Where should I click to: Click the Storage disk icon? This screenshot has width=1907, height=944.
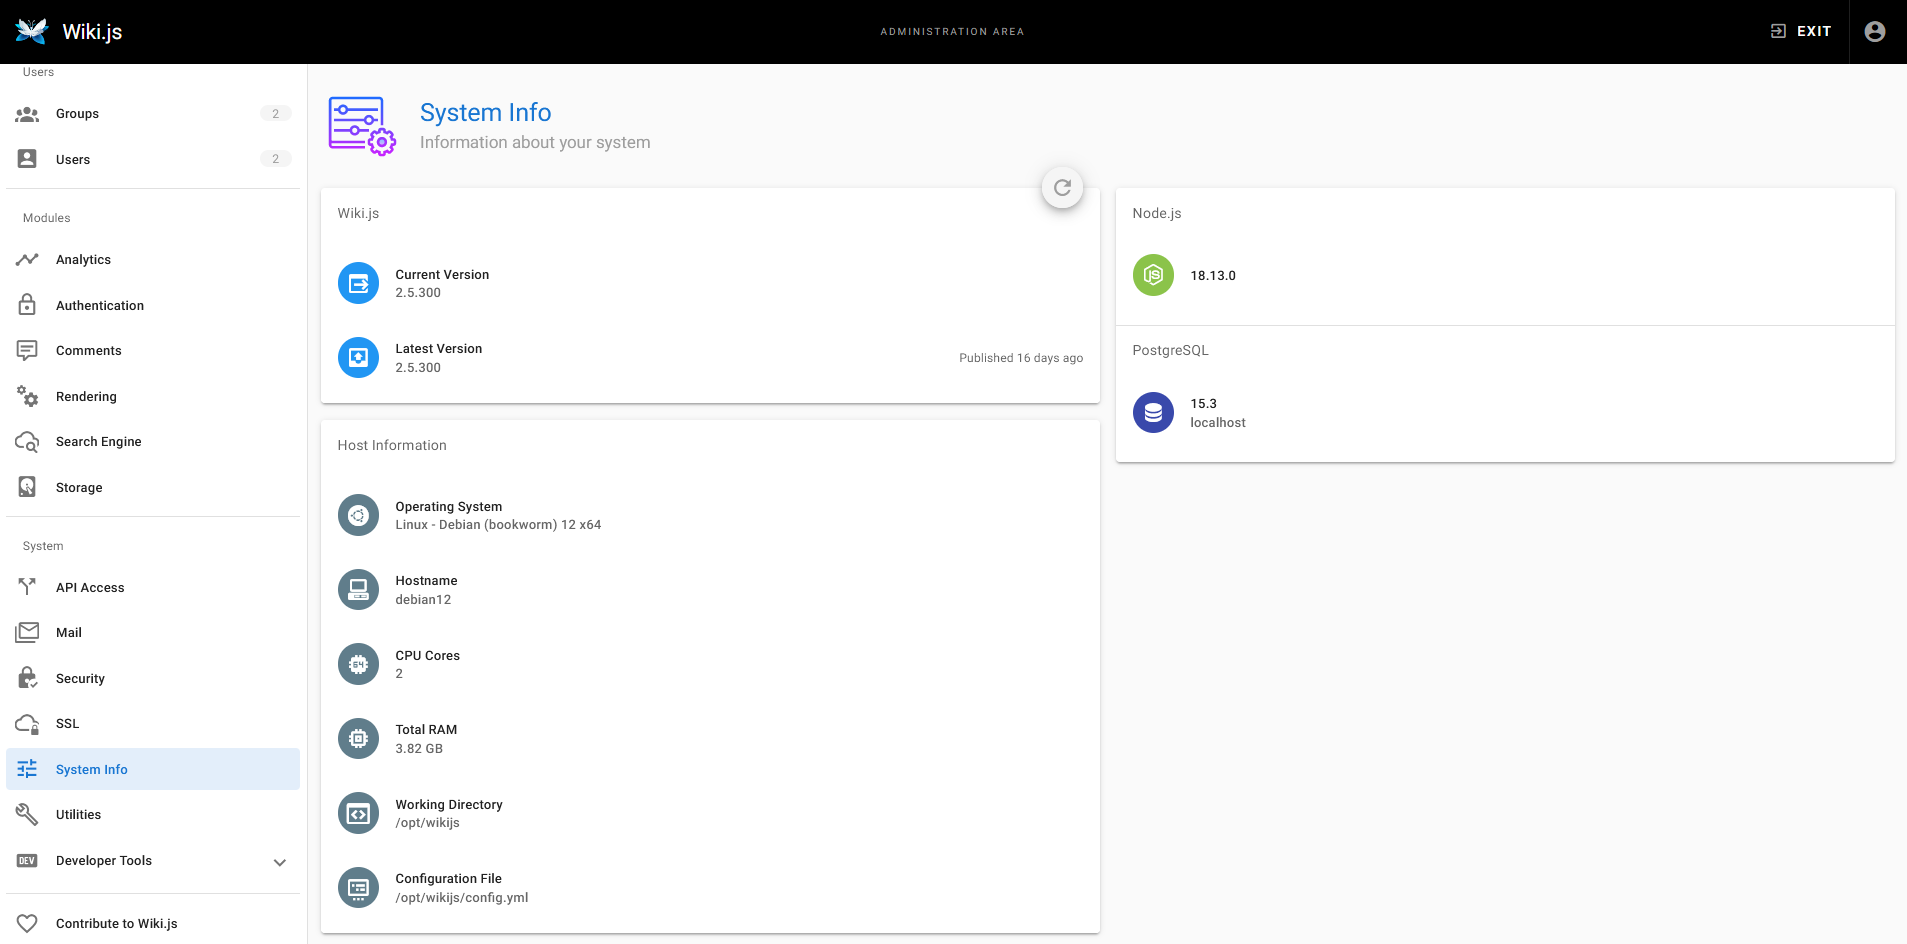pos(27,487)
